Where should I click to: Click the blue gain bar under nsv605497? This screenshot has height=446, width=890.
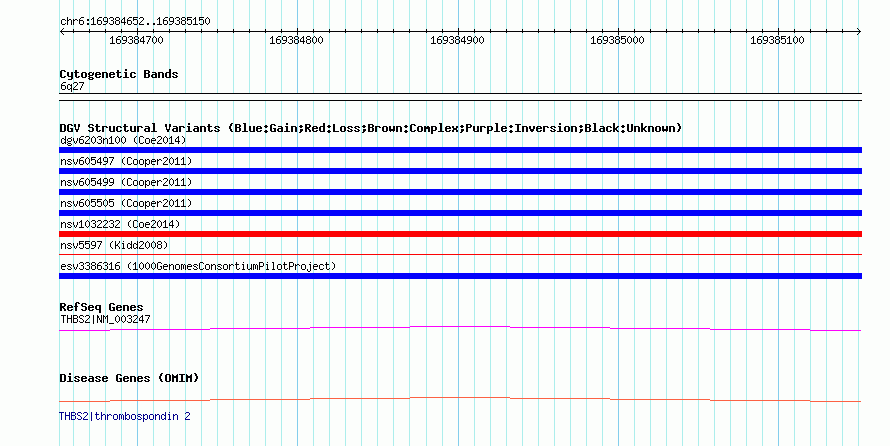point(460,171)
